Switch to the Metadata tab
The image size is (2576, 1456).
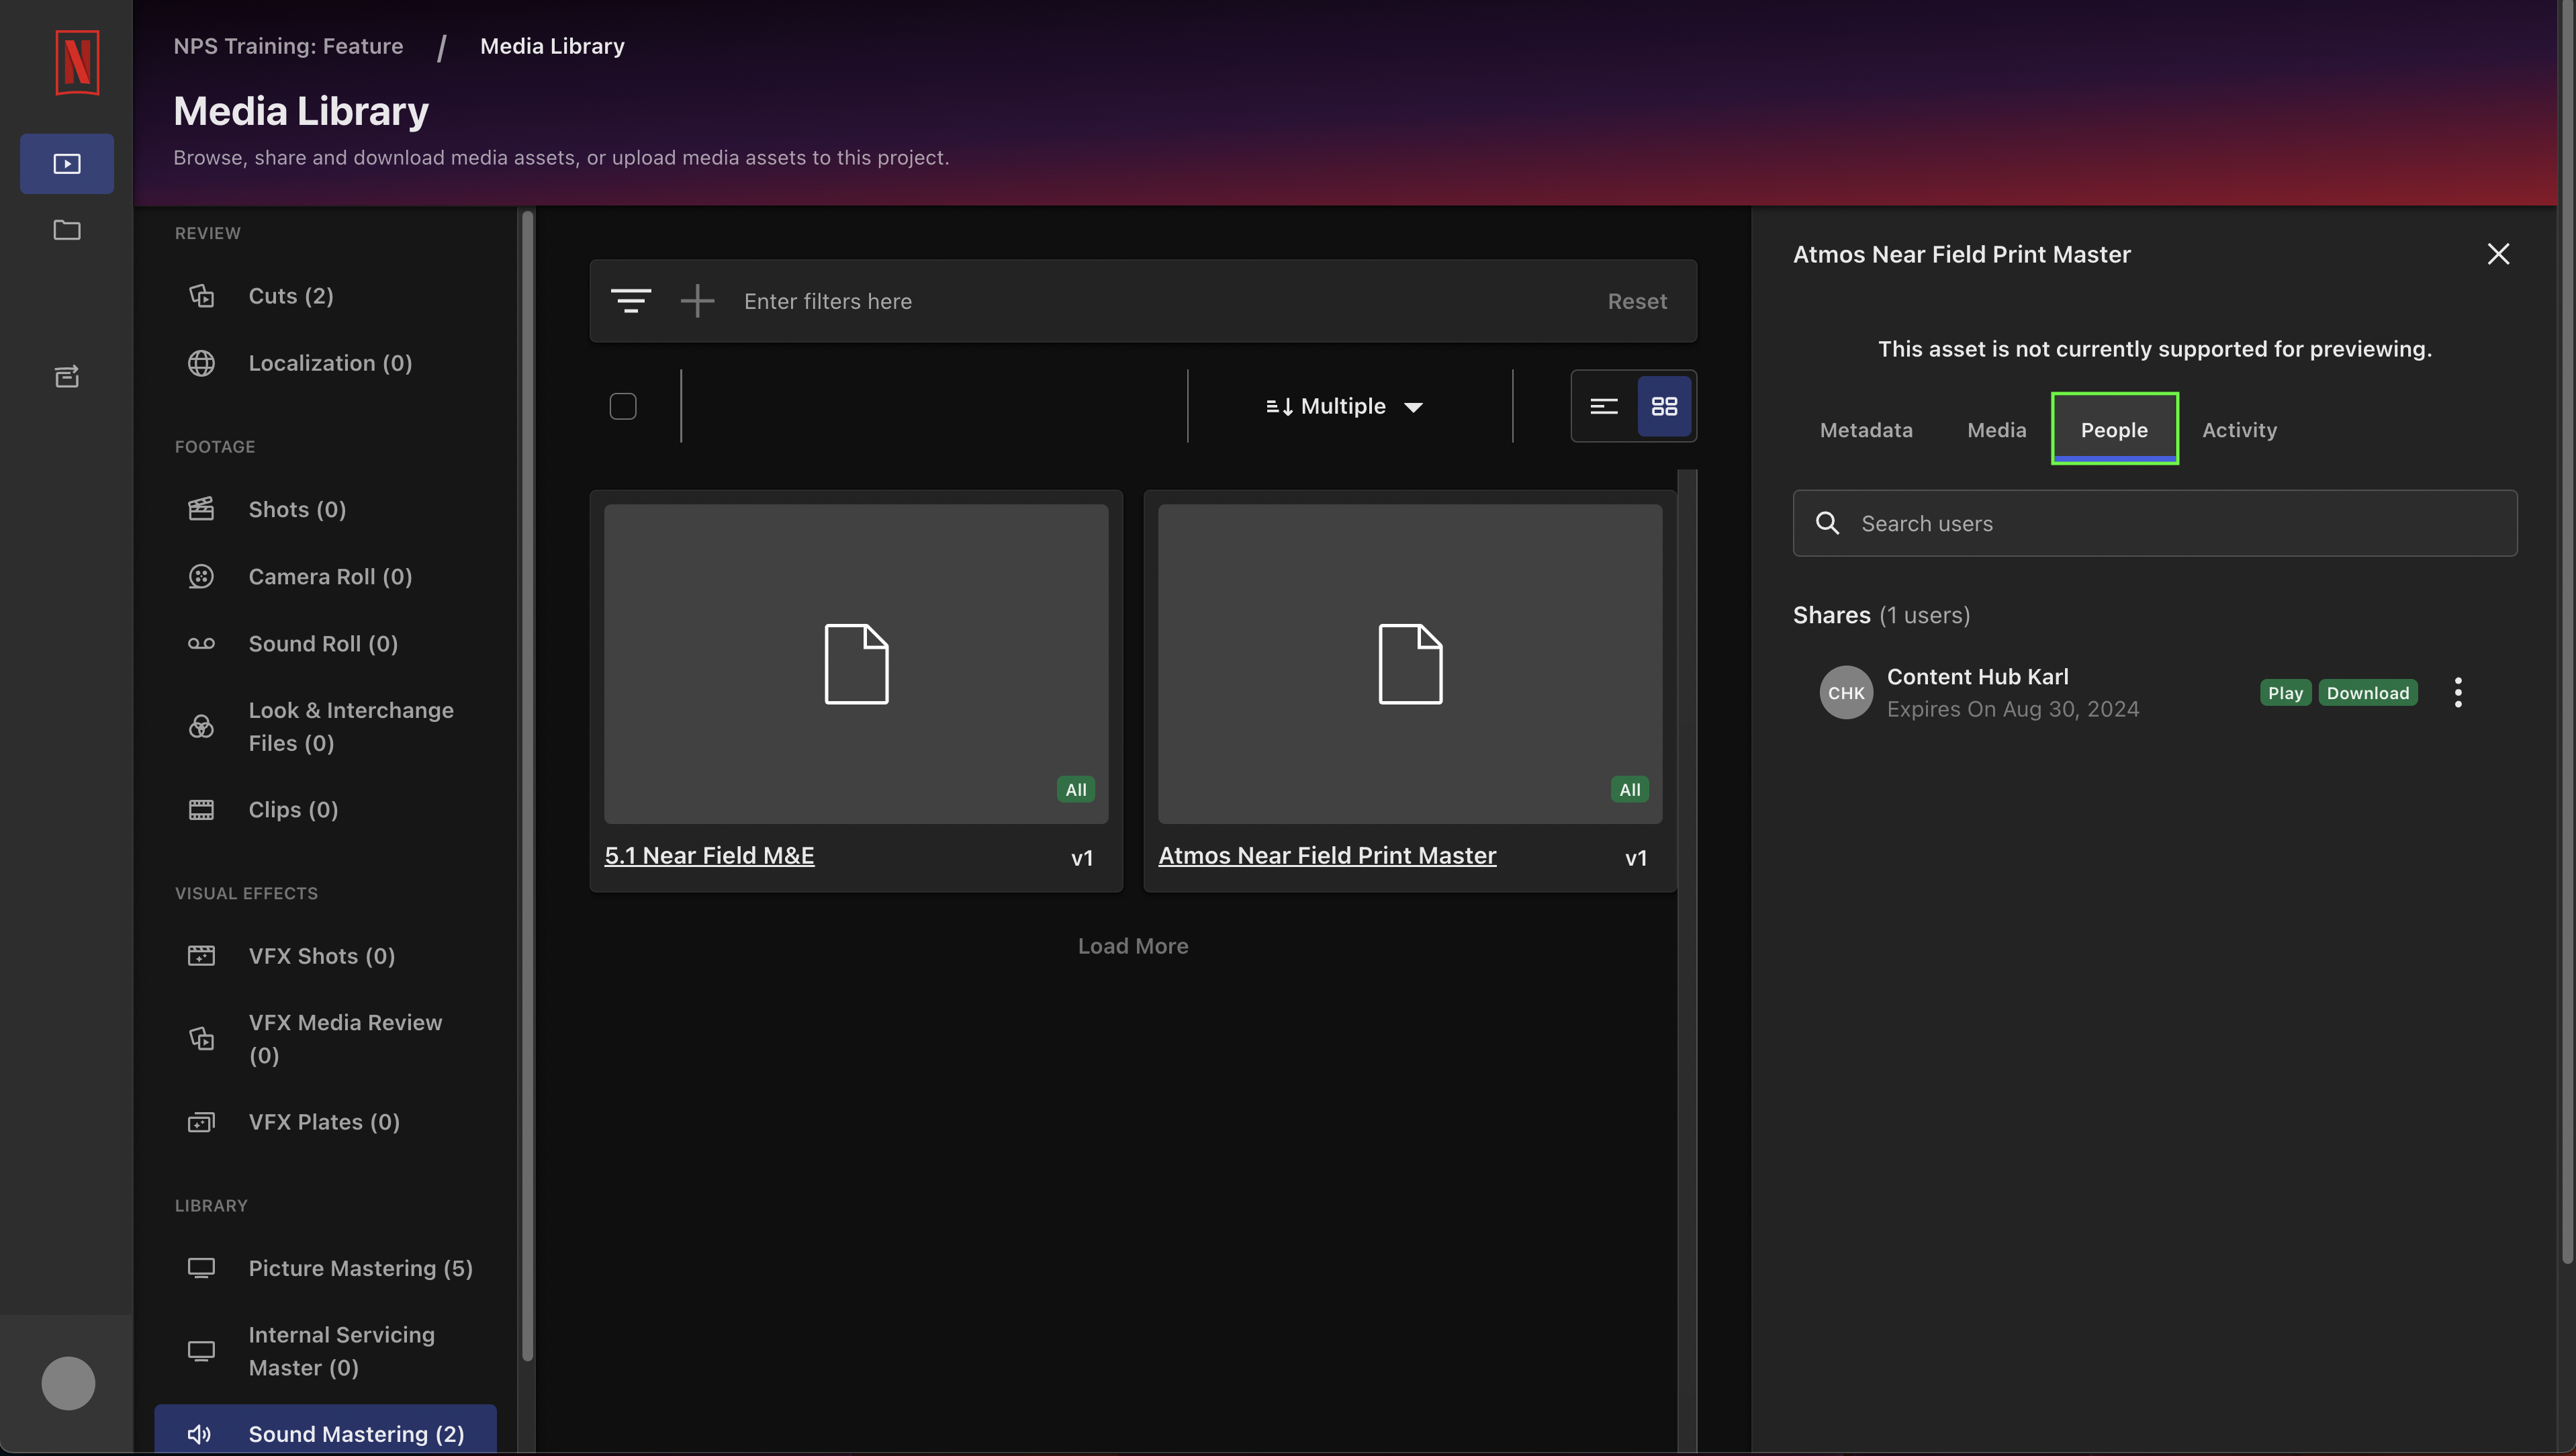coord(1866,430)
